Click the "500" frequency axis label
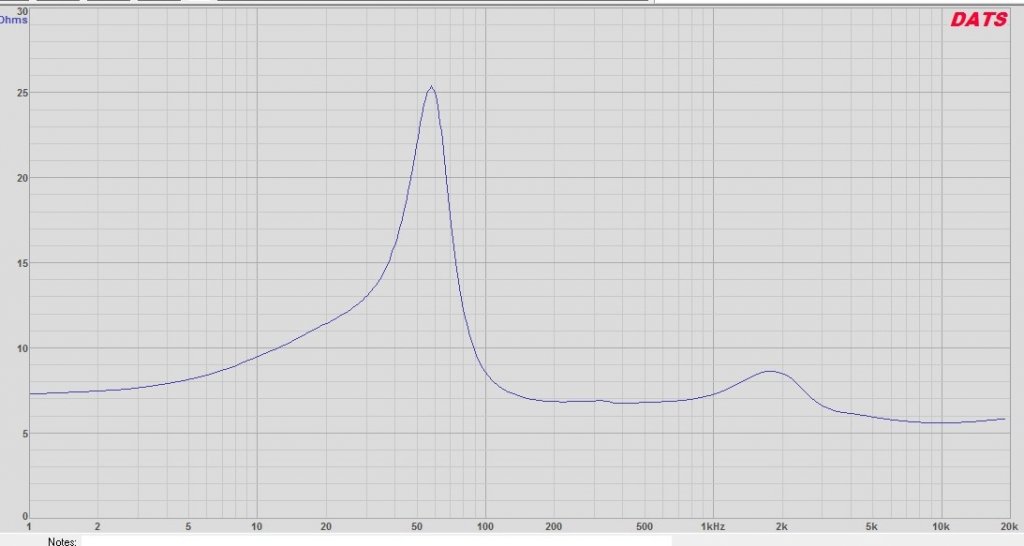 pyautogui.click(x=644, y=526)
